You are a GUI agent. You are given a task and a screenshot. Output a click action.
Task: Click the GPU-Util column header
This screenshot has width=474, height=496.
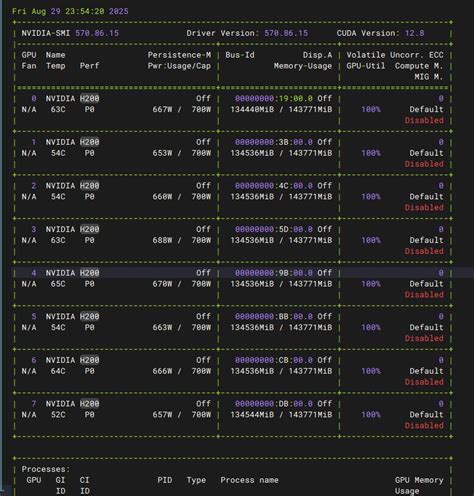366,66
